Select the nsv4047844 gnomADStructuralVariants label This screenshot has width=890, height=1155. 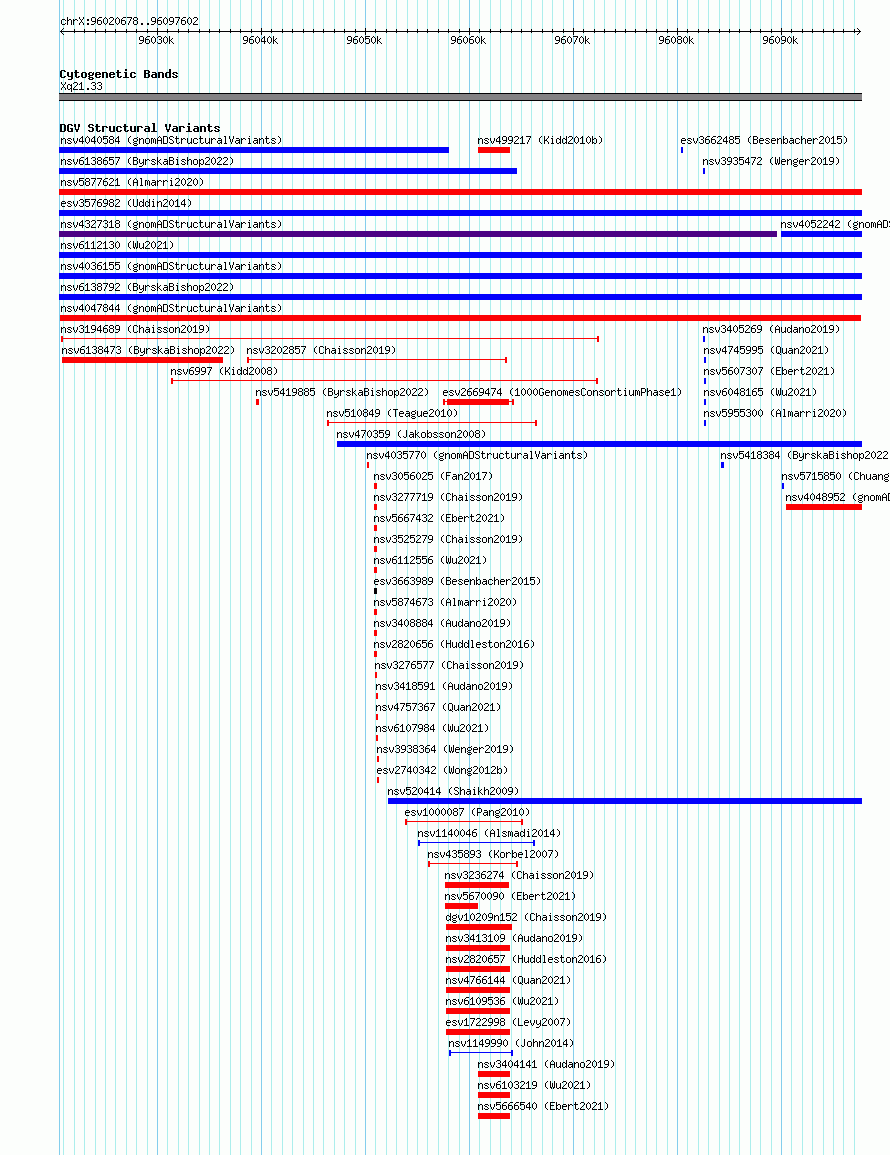point(171,308)
